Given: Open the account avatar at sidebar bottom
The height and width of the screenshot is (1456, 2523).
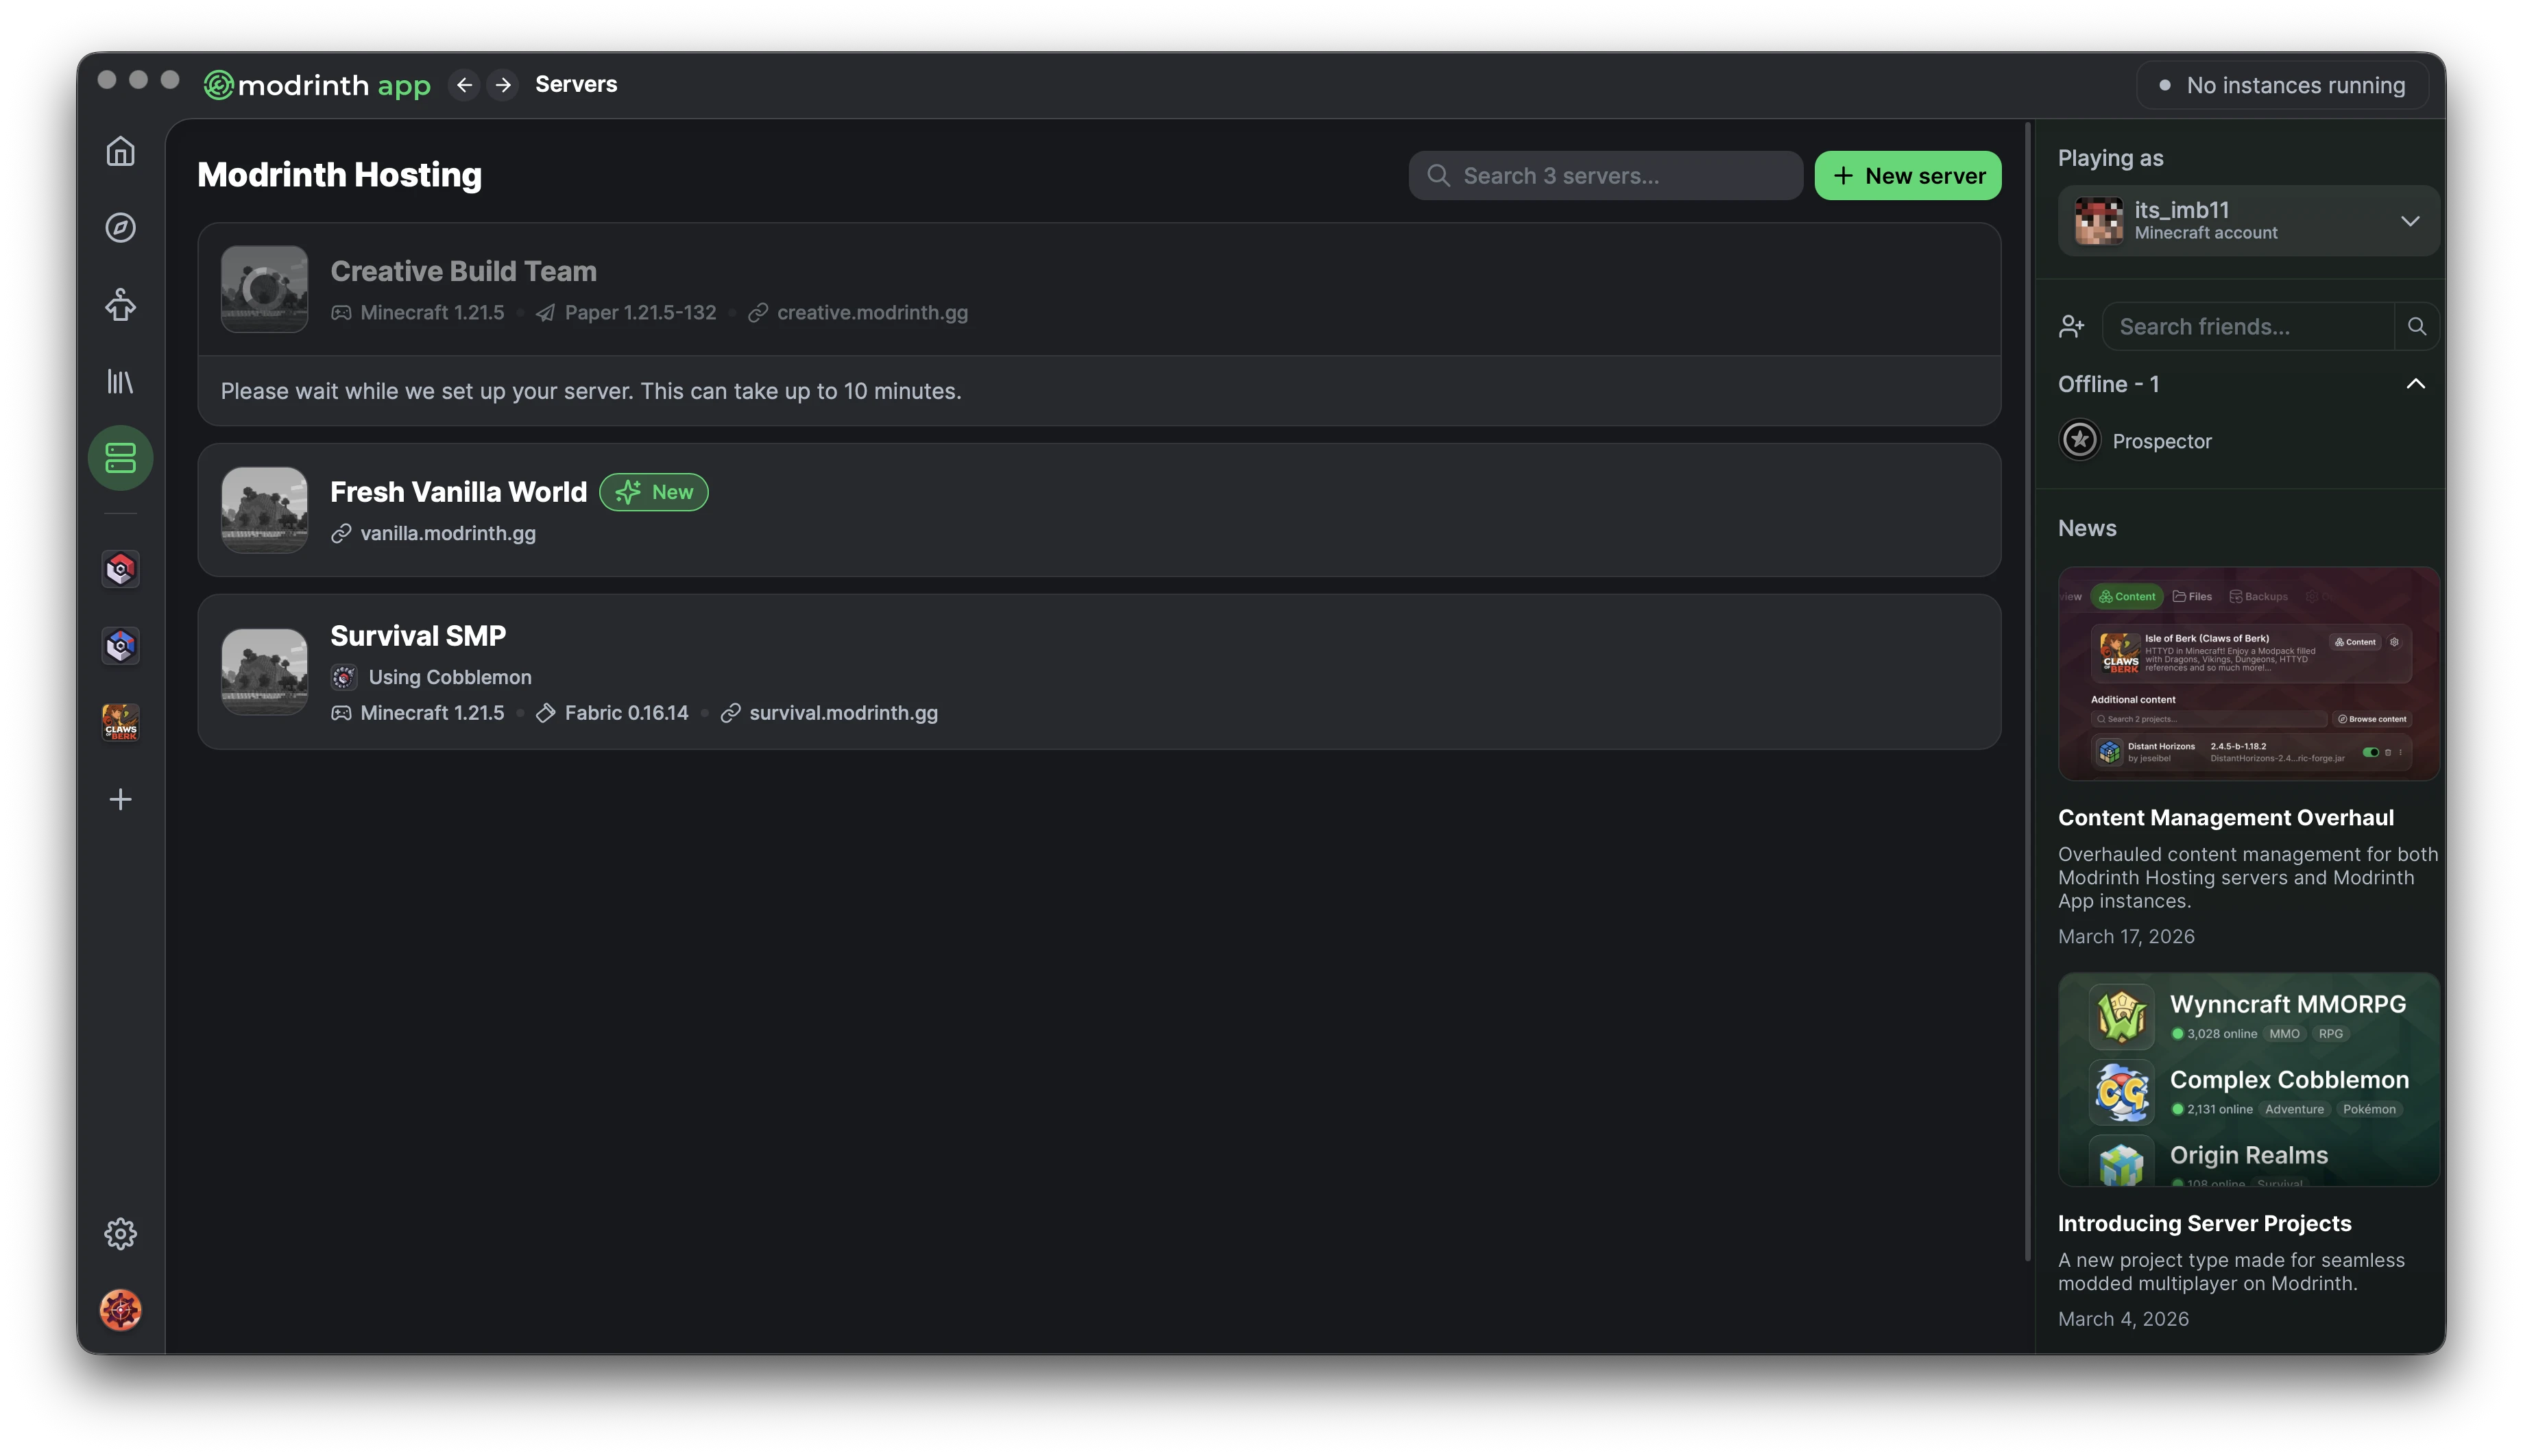Looking at the screenshot, I should (120, 1310).
